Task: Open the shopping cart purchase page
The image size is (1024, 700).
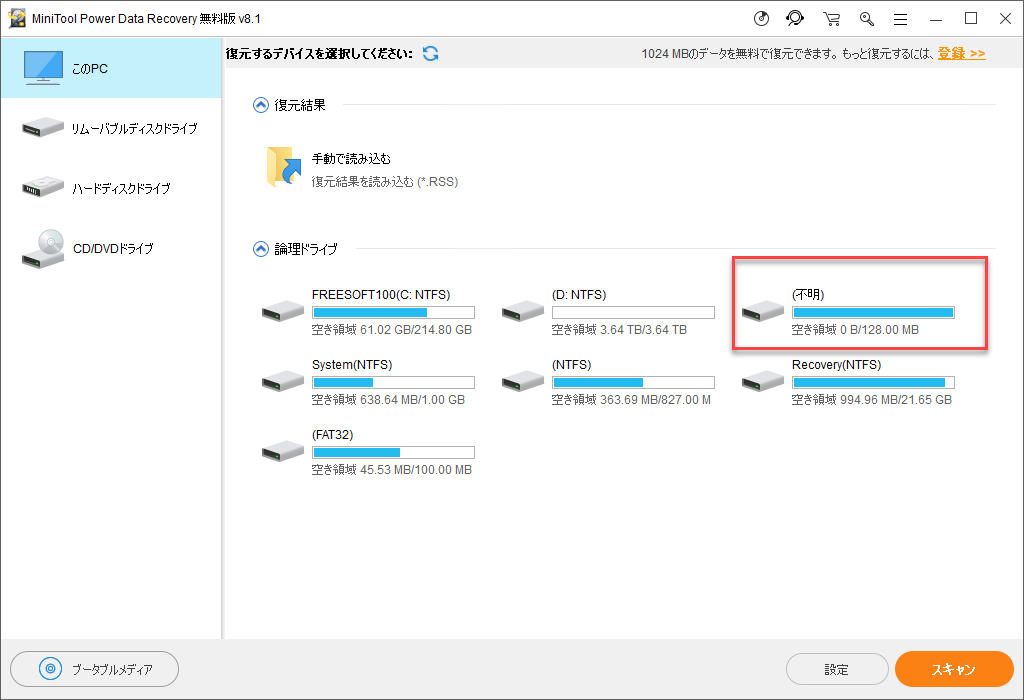Action: (831, 18)
